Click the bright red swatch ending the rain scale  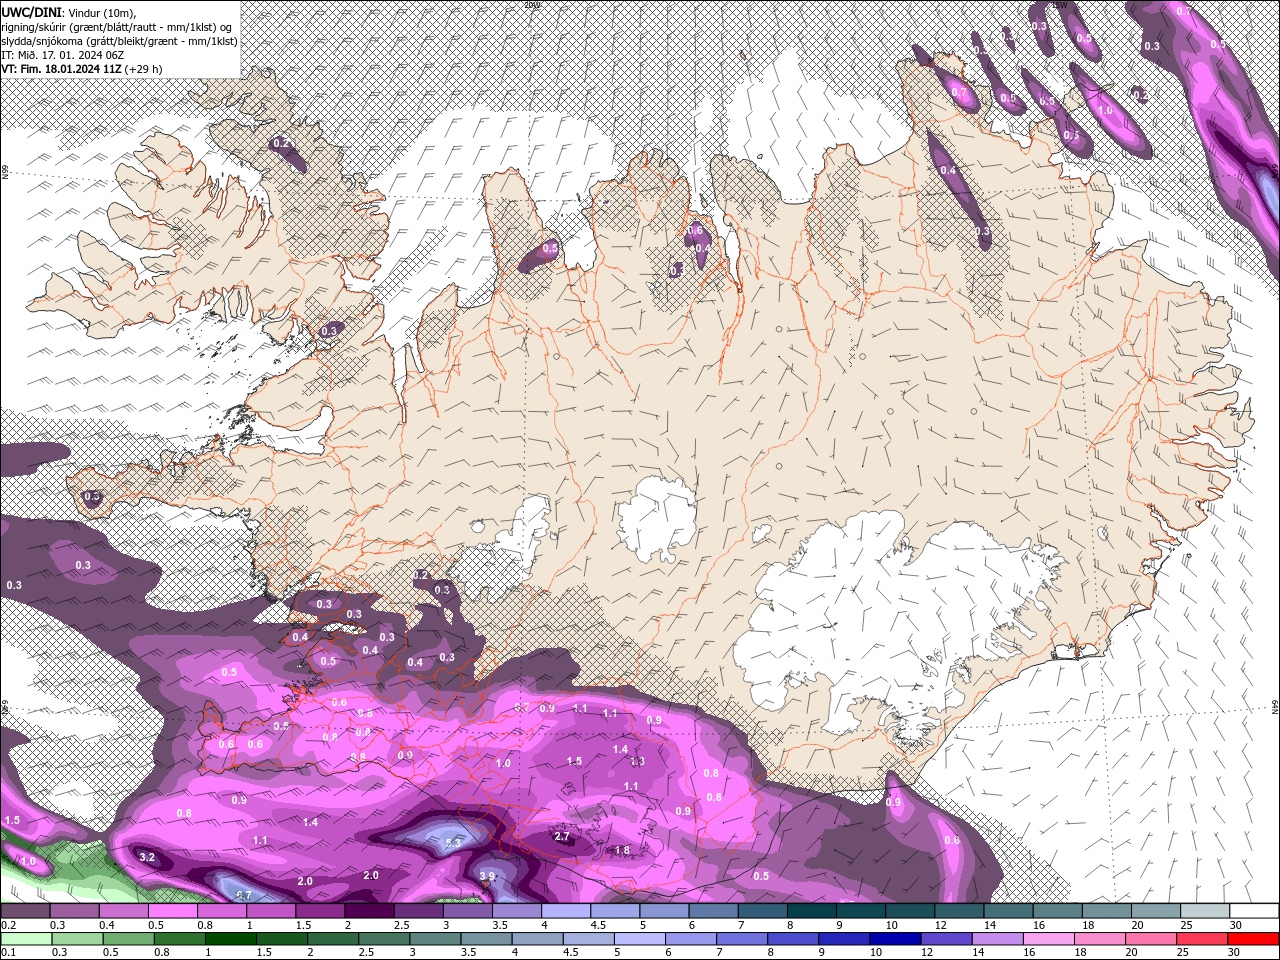1254,939
